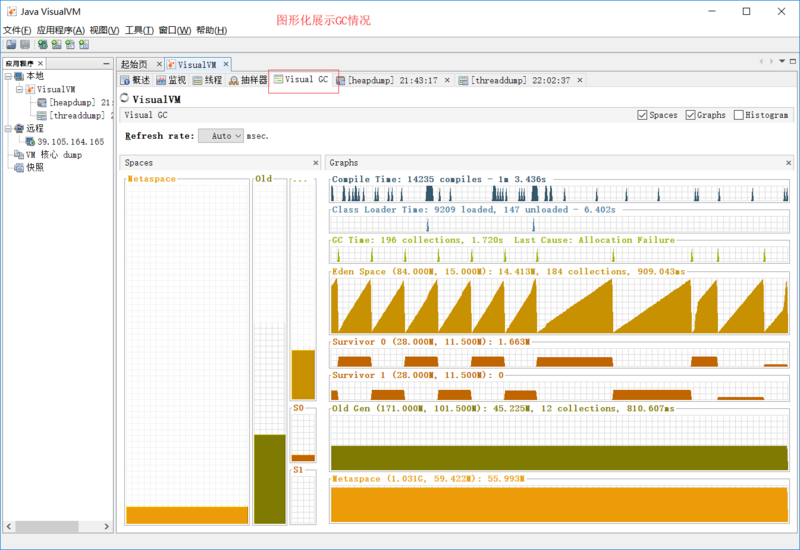Viewport: 800px width, 550px height.
Task: Click the heapdump icon in the Applications tree
Action: point(42,103)
